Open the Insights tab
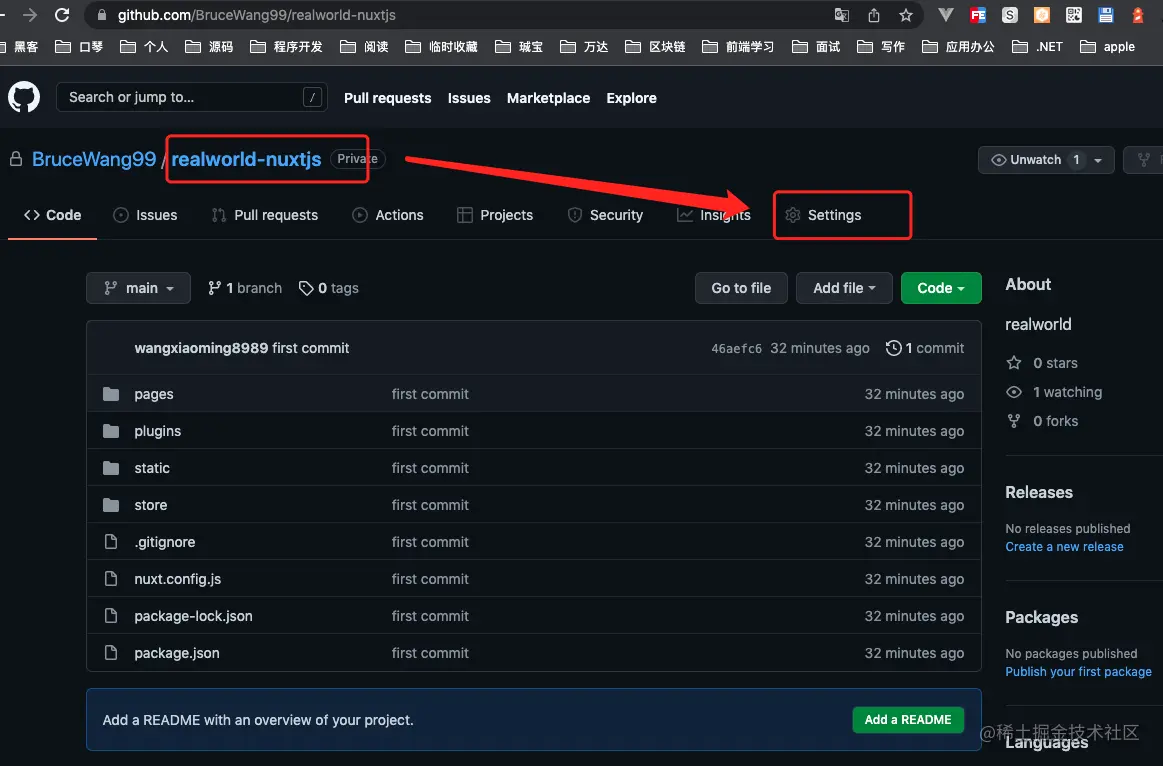Image resolution: width=1163 pixels, height=766 pixels. pyautogui.click(x=714, y=215)
